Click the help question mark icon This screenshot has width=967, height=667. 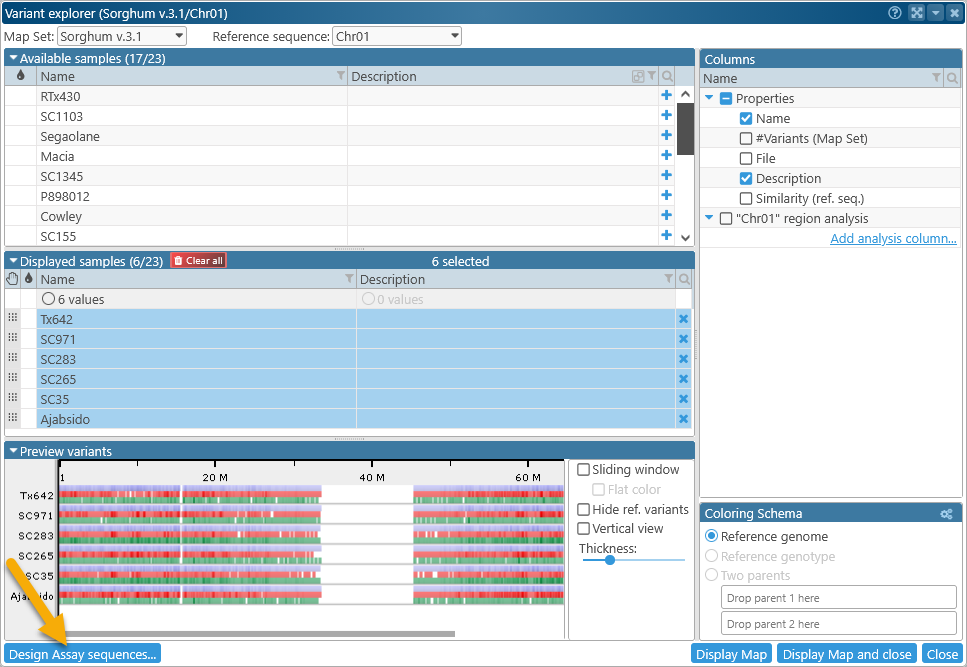(x=895, y=13)
